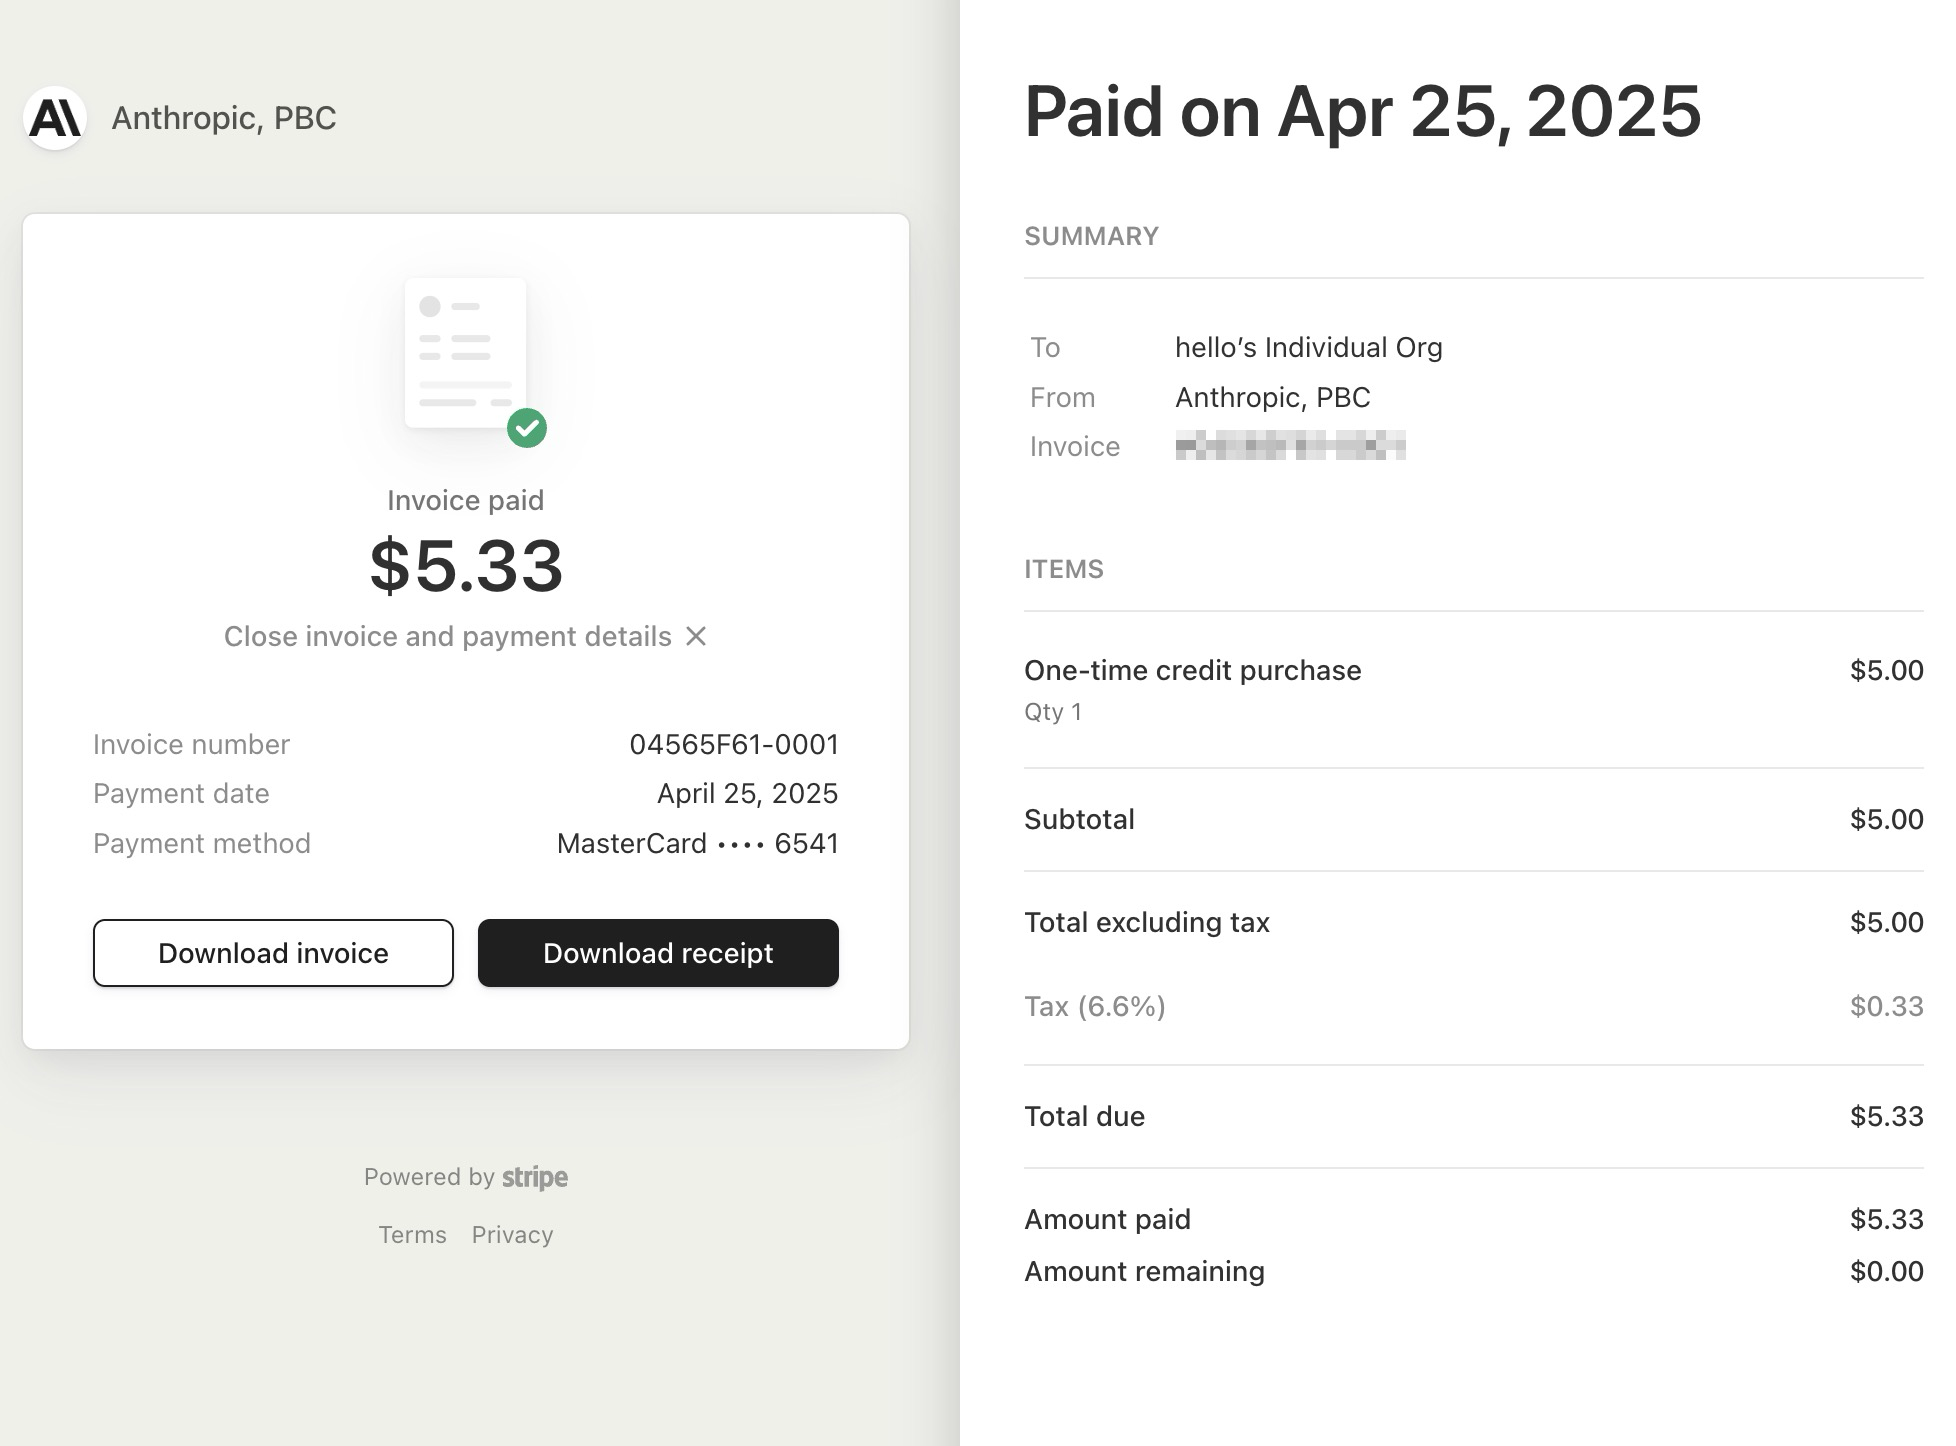Click hello's Individual Org recipient
The height and width of the screenshot is (1446, 1956).
pyautogui.click(x=1309, y=347)
